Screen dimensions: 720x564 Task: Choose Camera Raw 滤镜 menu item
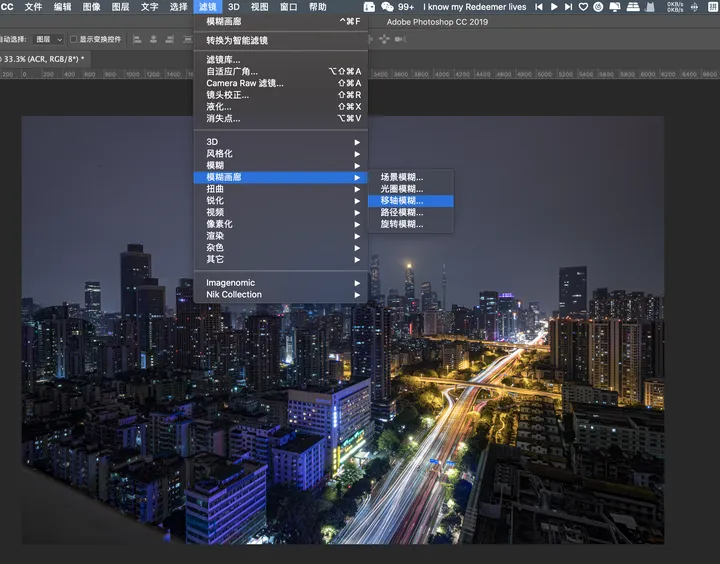coord(245,83)
